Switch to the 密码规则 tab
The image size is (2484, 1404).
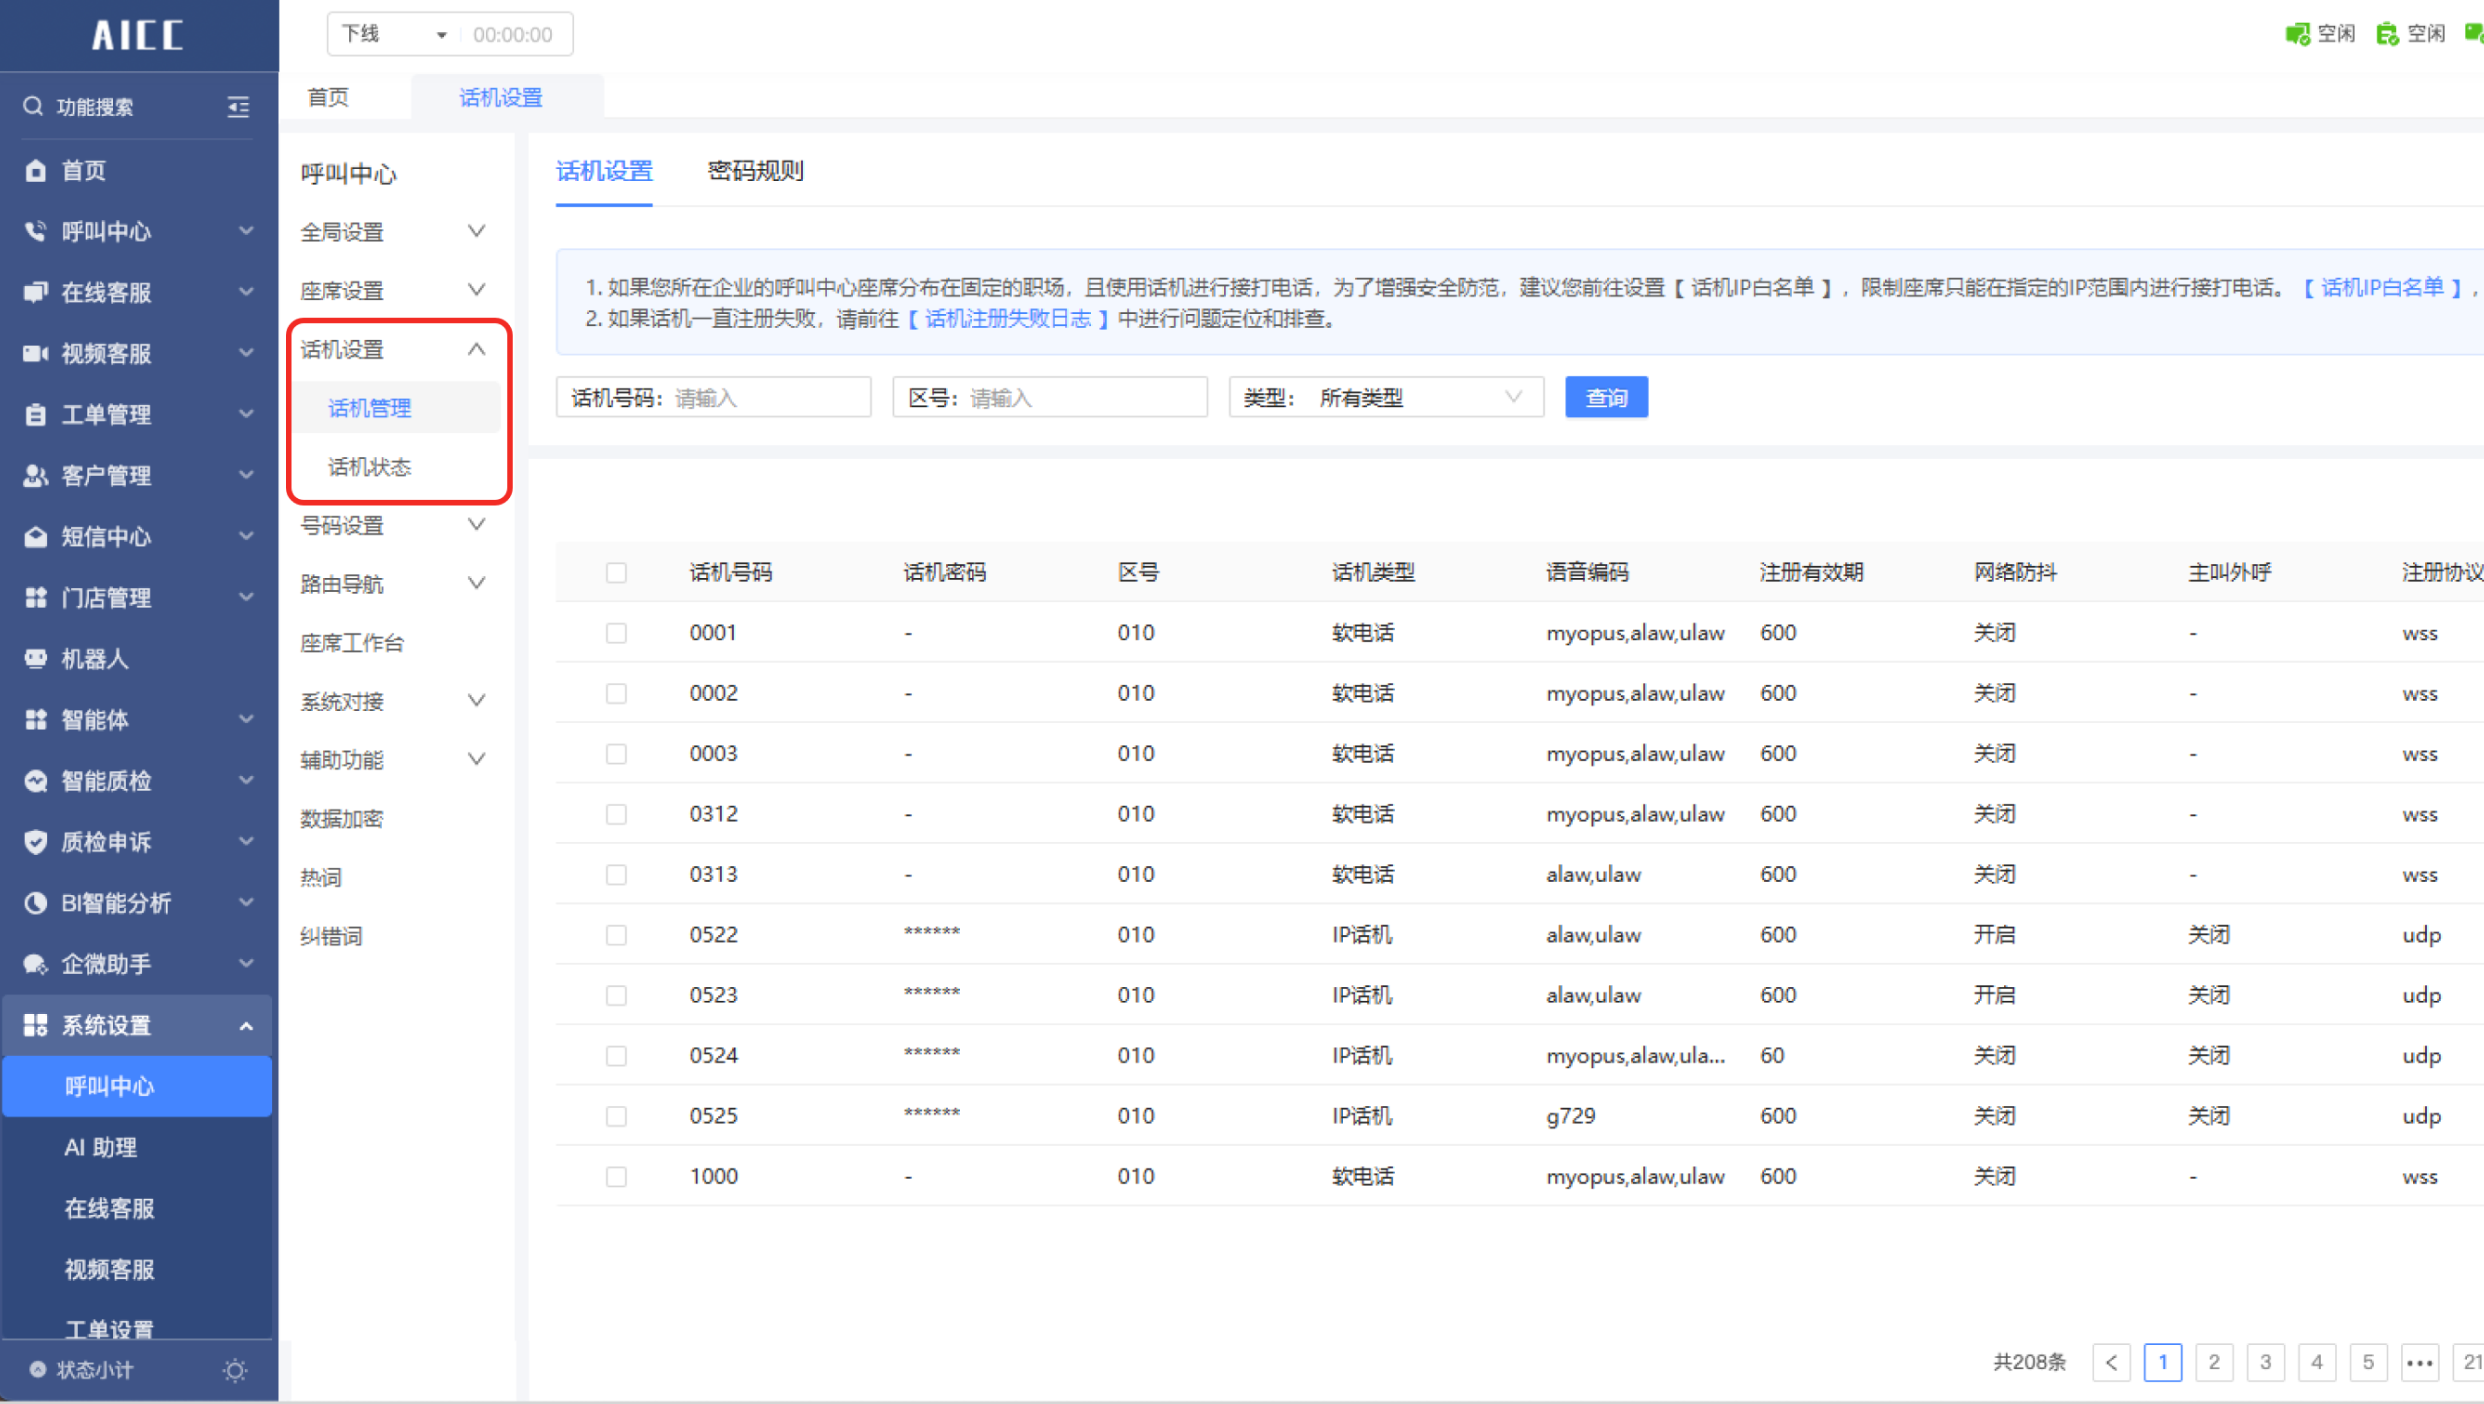(755, 171)
